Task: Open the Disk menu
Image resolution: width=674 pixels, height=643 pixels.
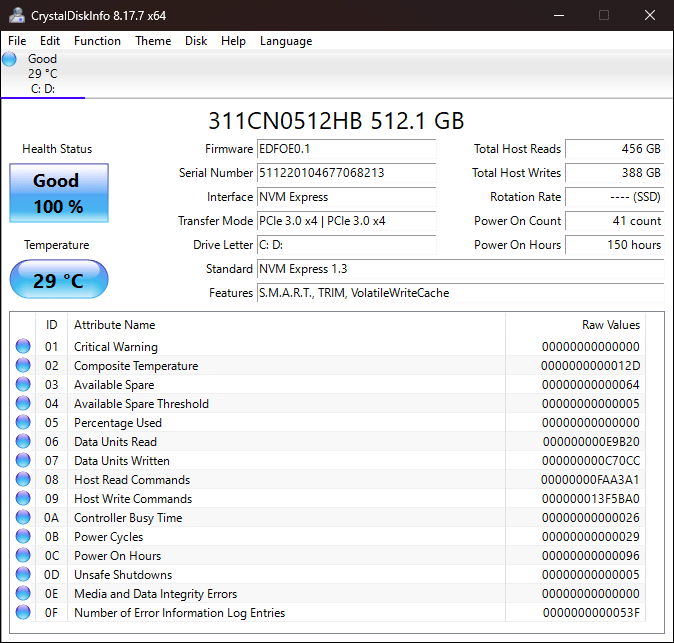Action: point(196,41)
